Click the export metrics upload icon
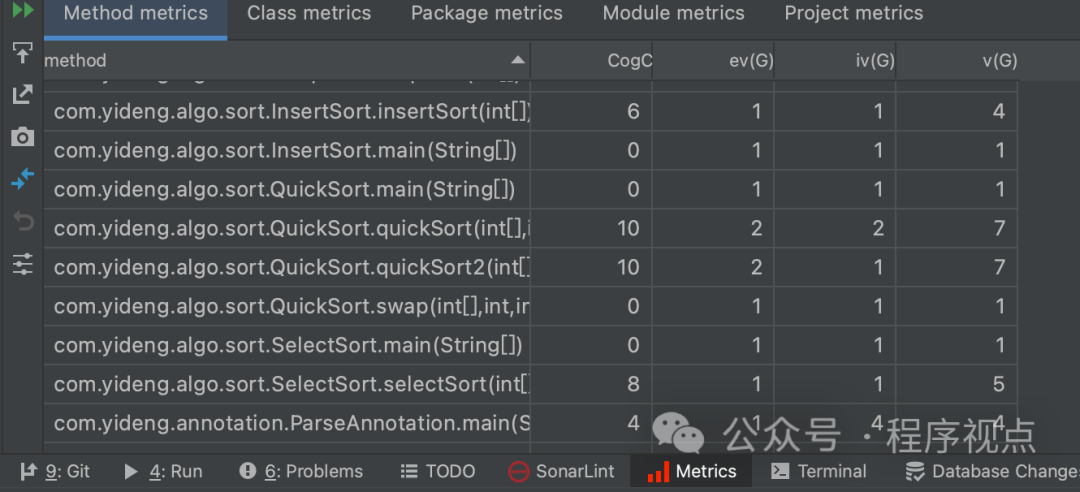 click(22, 53)
